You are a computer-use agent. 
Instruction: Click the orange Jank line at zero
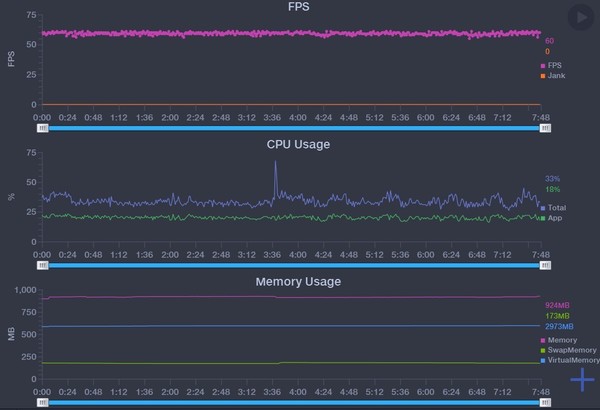(291, 104)
